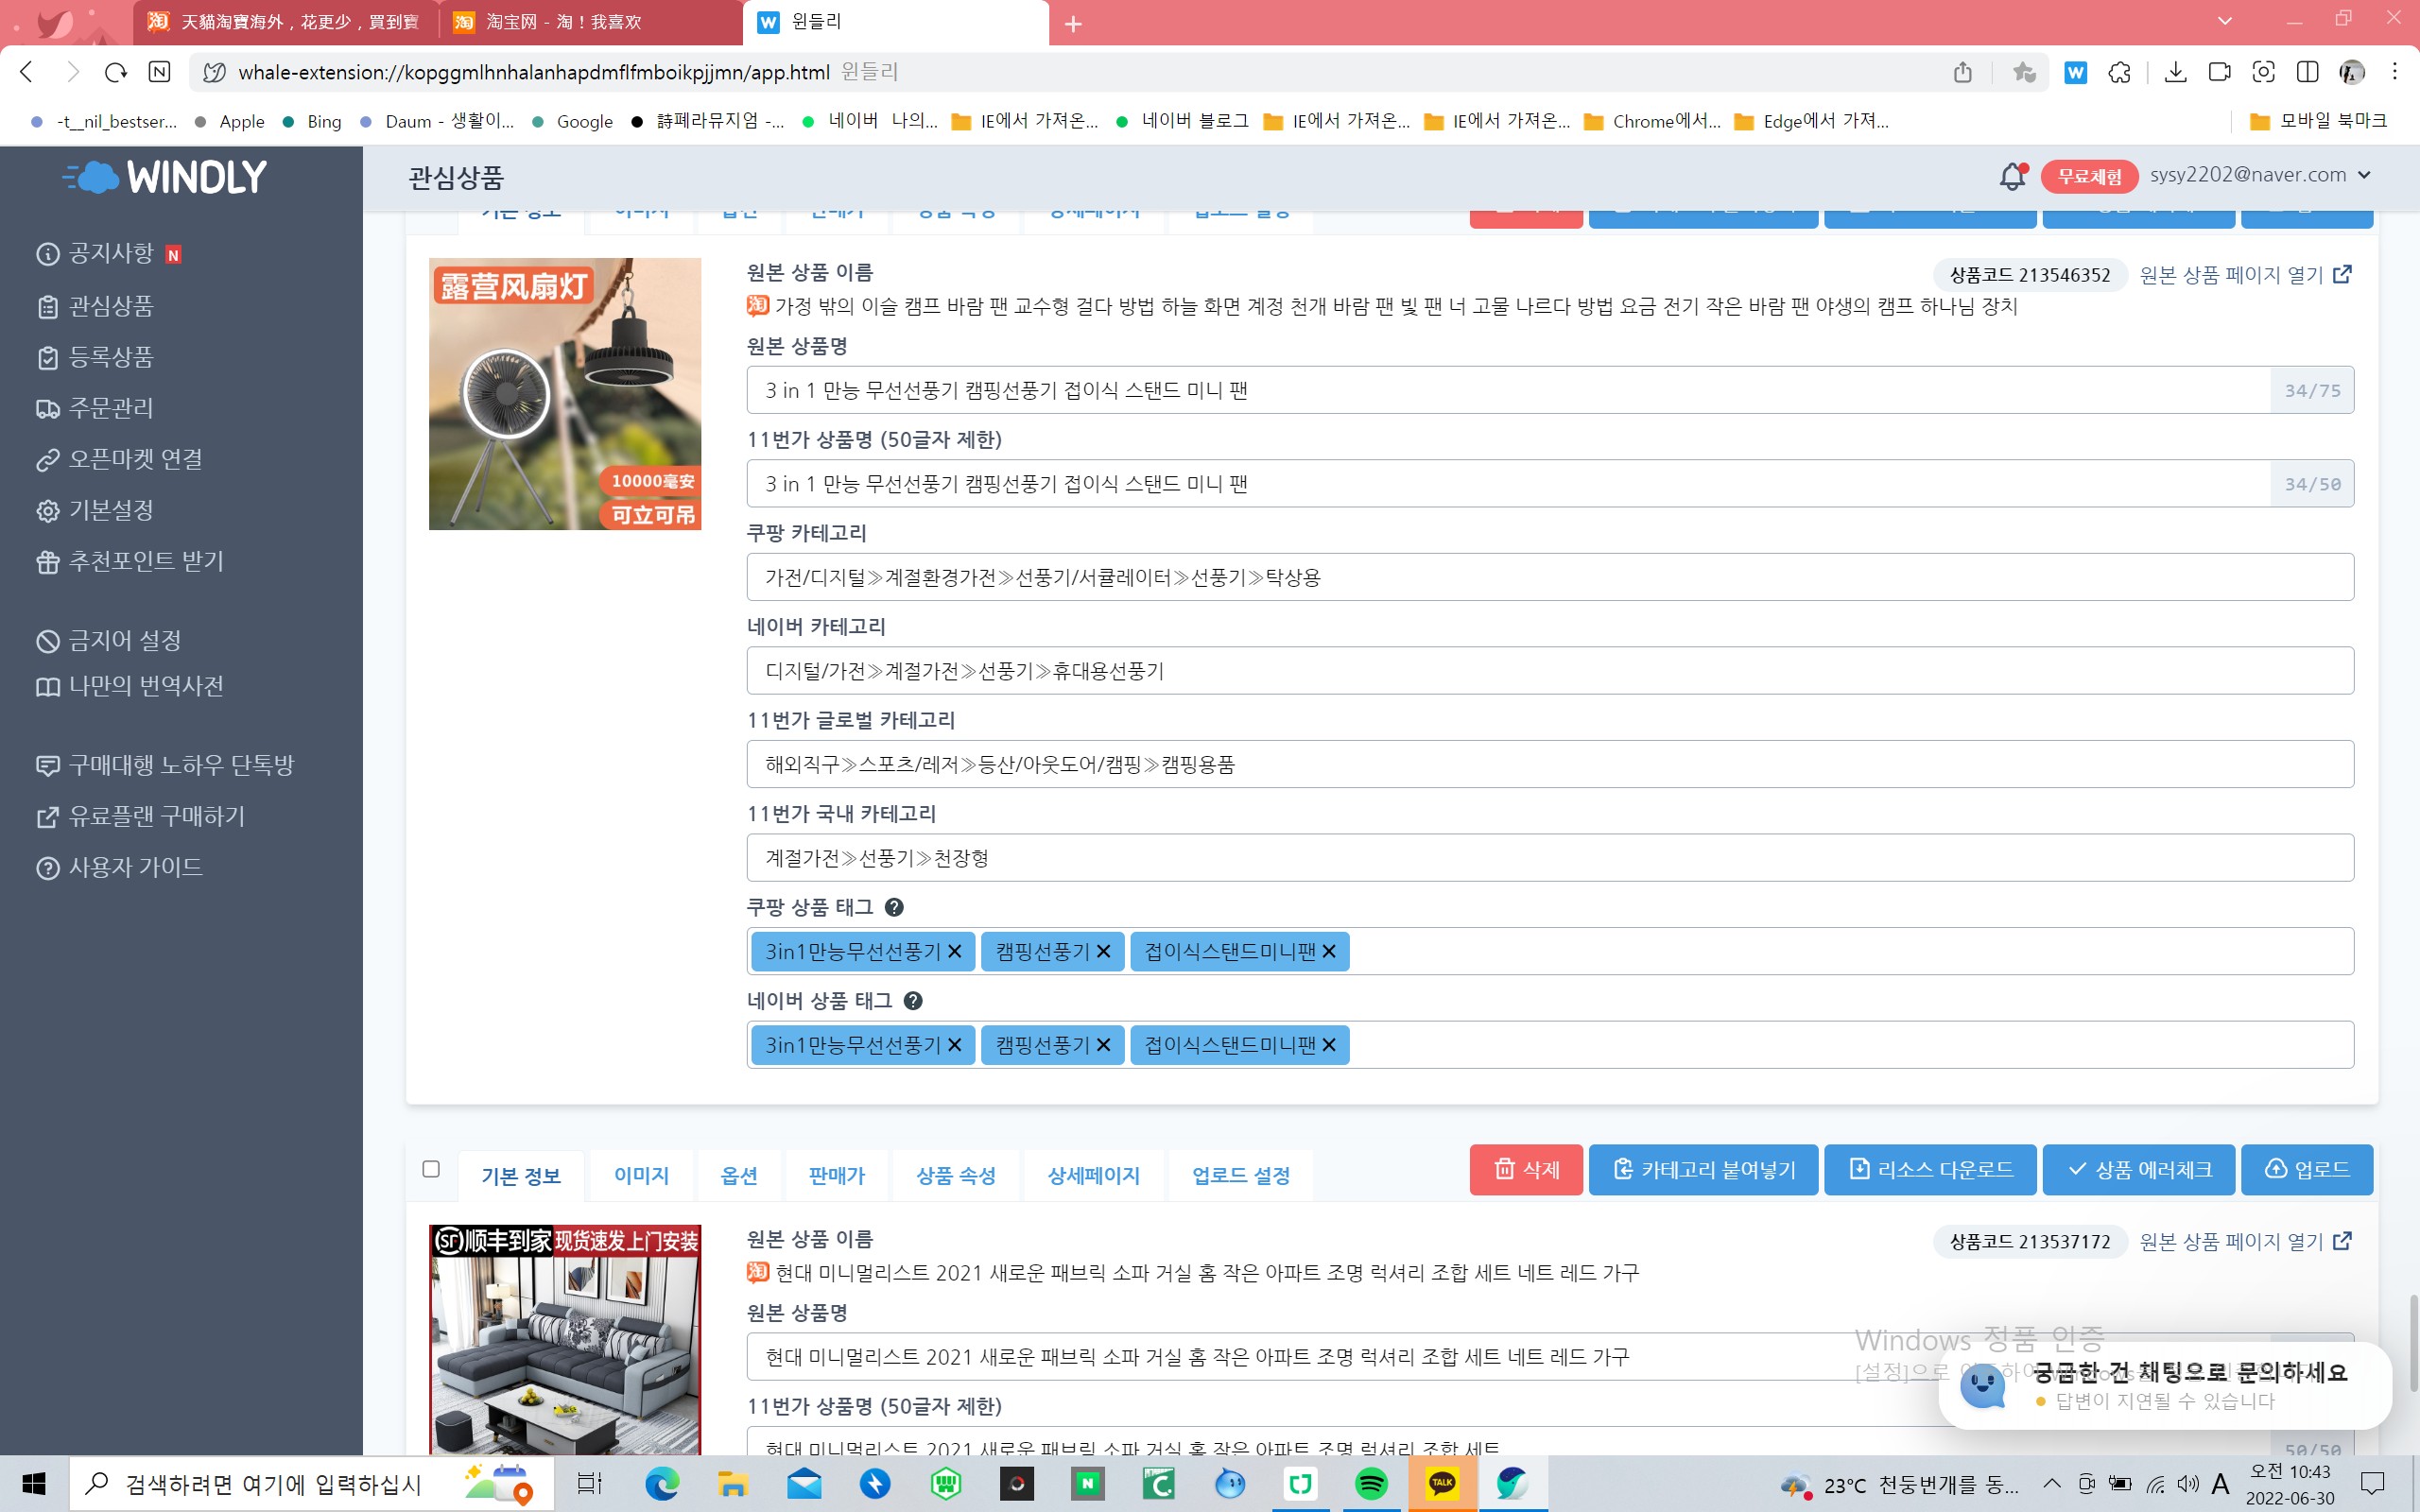Click 리소스 다운로드 button
Viewport: 2420px width, 1512px height.
tap(1930, 1170)
